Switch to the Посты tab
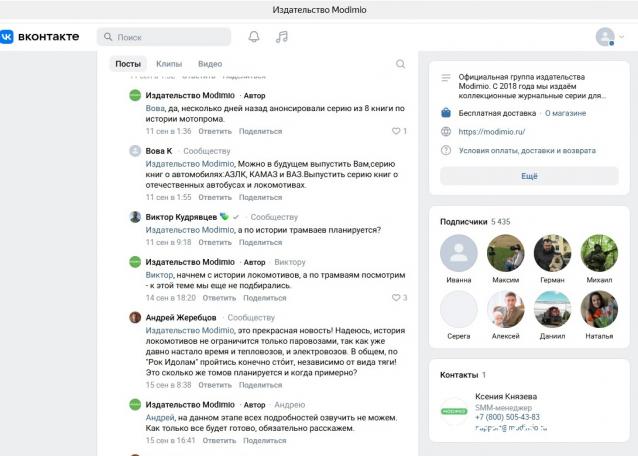 point(128,64)
